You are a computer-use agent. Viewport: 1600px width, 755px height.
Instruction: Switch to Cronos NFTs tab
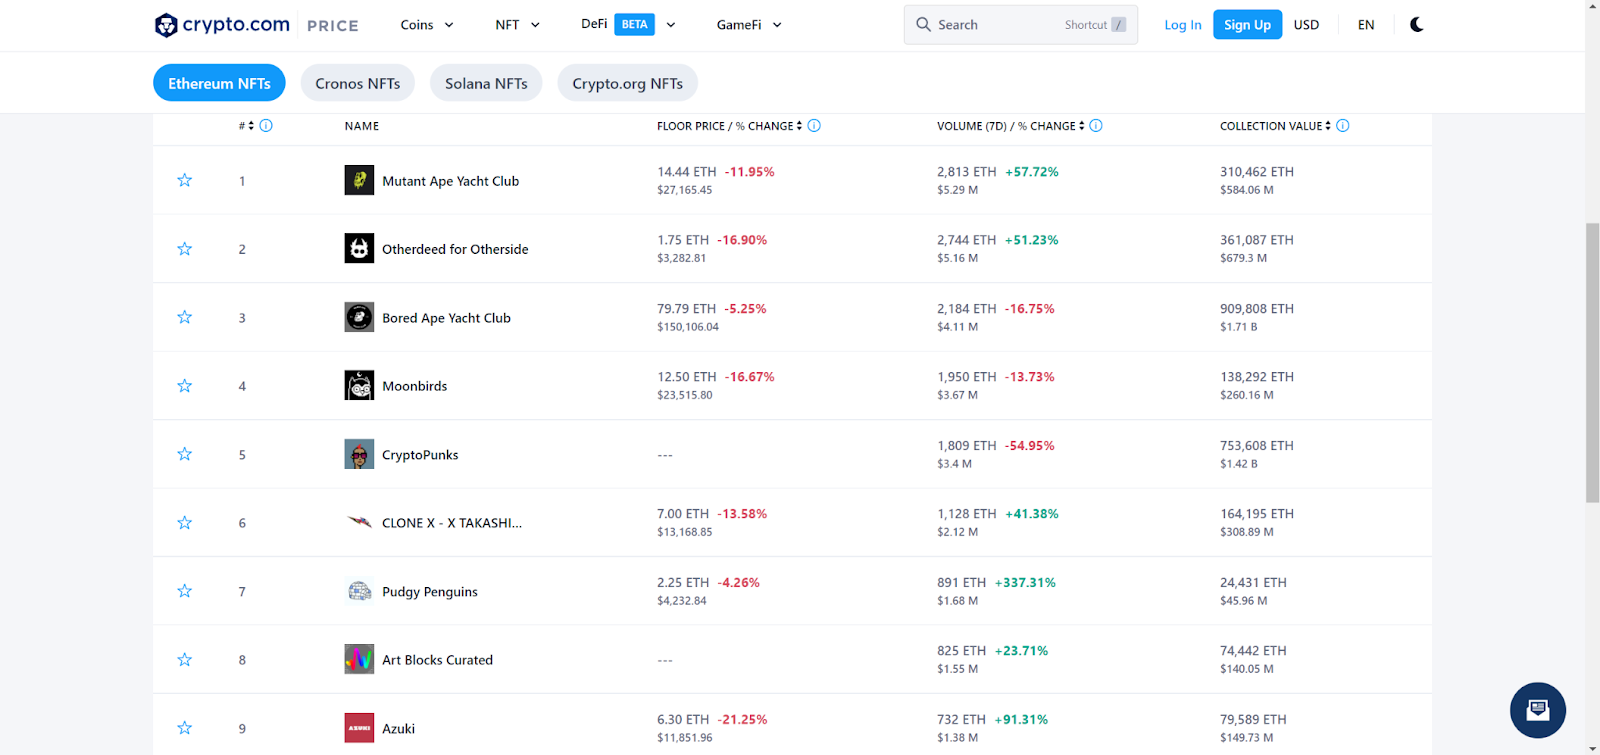coord(357,84)
